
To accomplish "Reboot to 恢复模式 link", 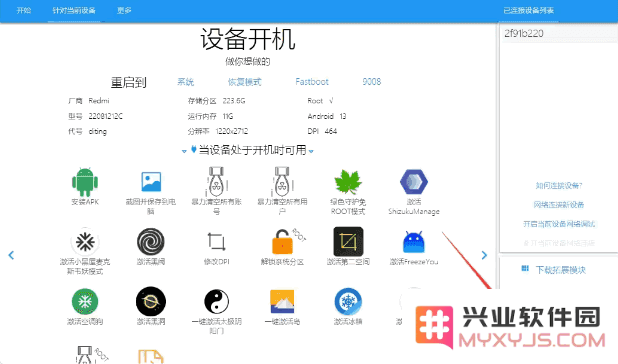I will pyautogui.click(x=245, y=82).
